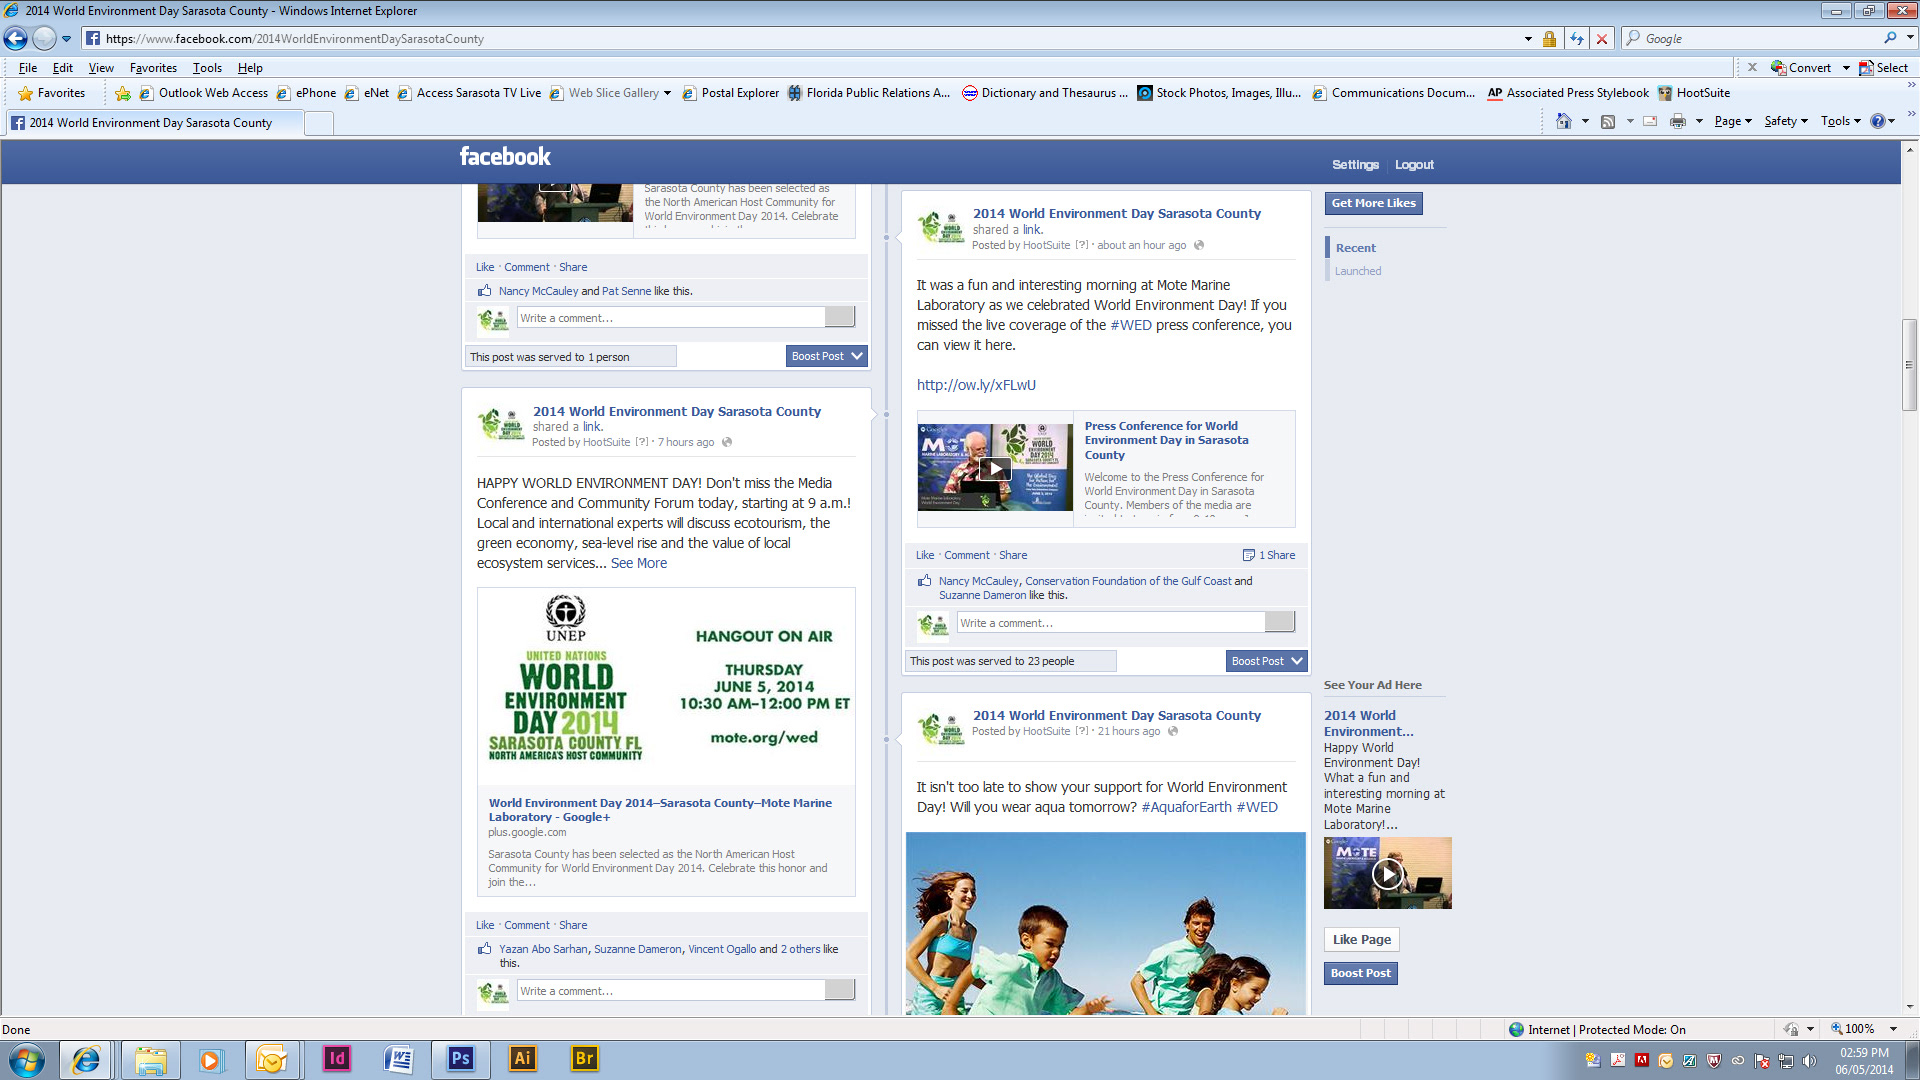Viewport: 1920px width, 1080px height.
Task: Play the Mote video in See Your Ad Here
Action: (x=1387, y=873)
